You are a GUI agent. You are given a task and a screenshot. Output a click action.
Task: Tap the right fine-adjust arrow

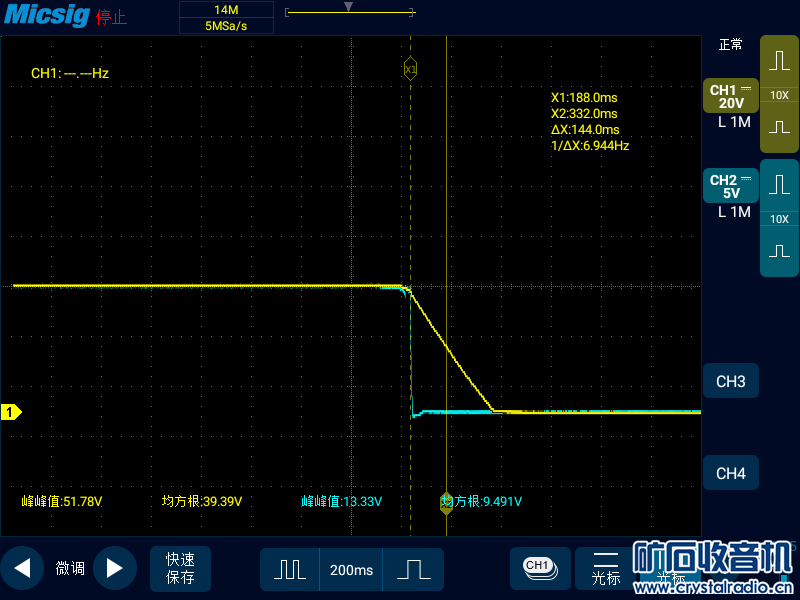[115, 568]
